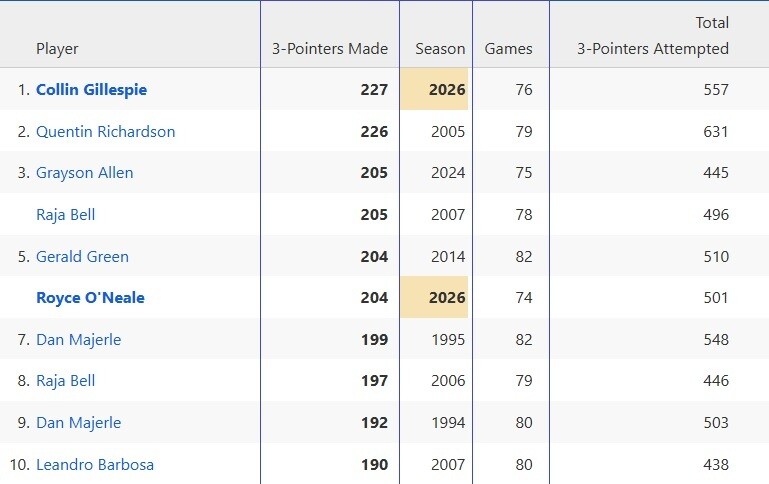Select the 227 three-pointers made cell
The image size is (769, 484).
(x=374, y=90)
